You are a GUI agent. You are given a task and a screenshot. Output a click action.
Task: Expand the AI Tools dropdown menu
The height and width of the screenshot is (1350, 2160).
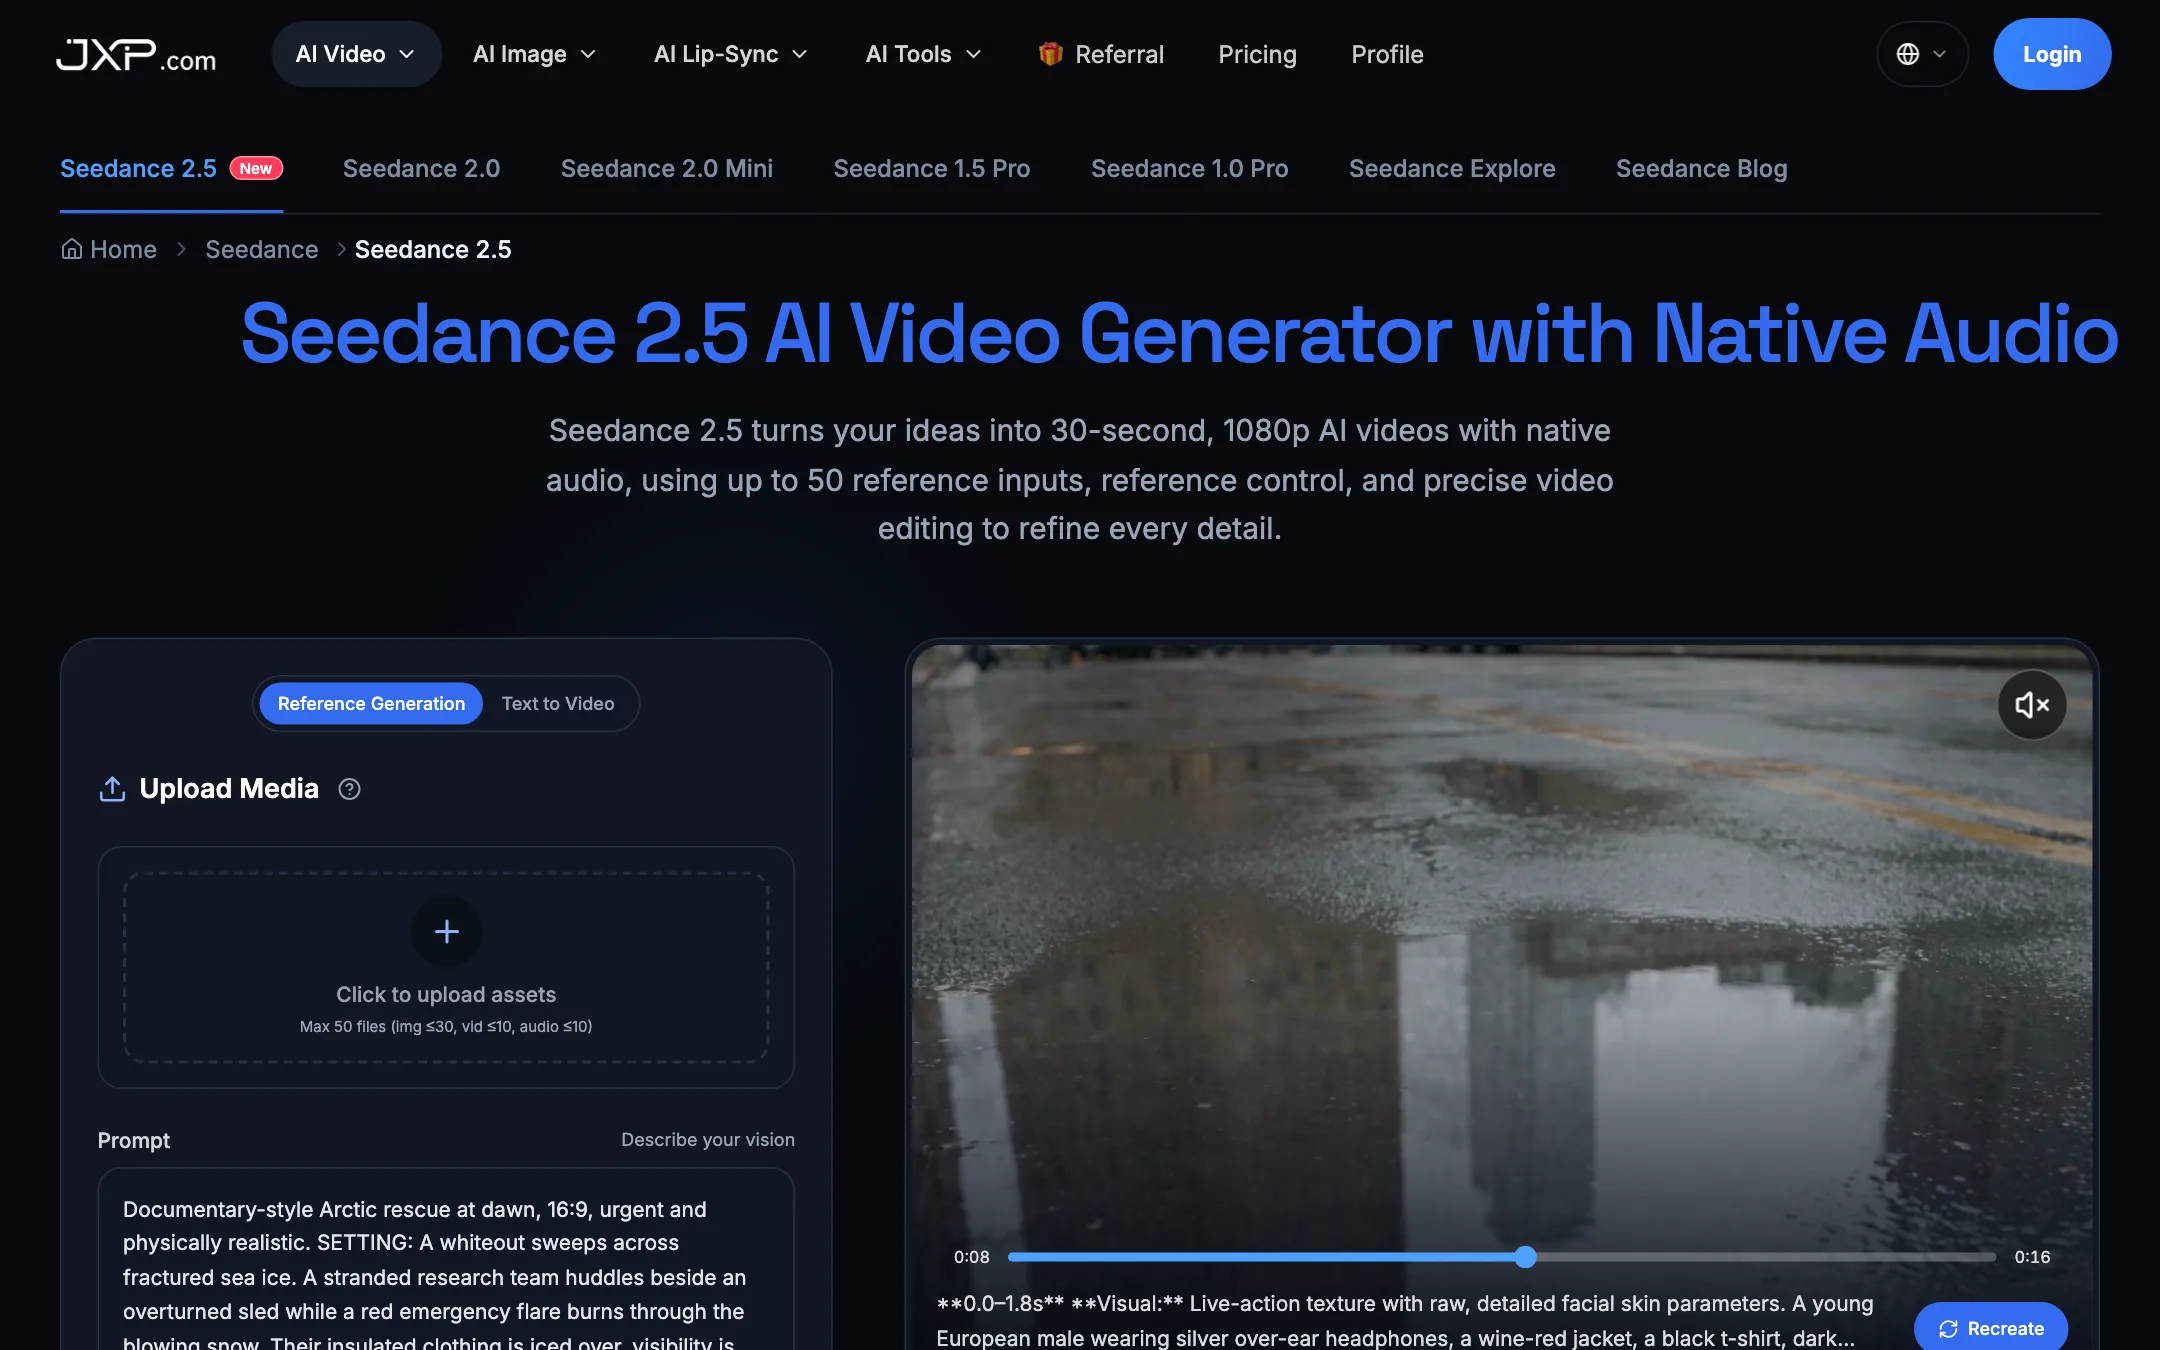(923, 54)
